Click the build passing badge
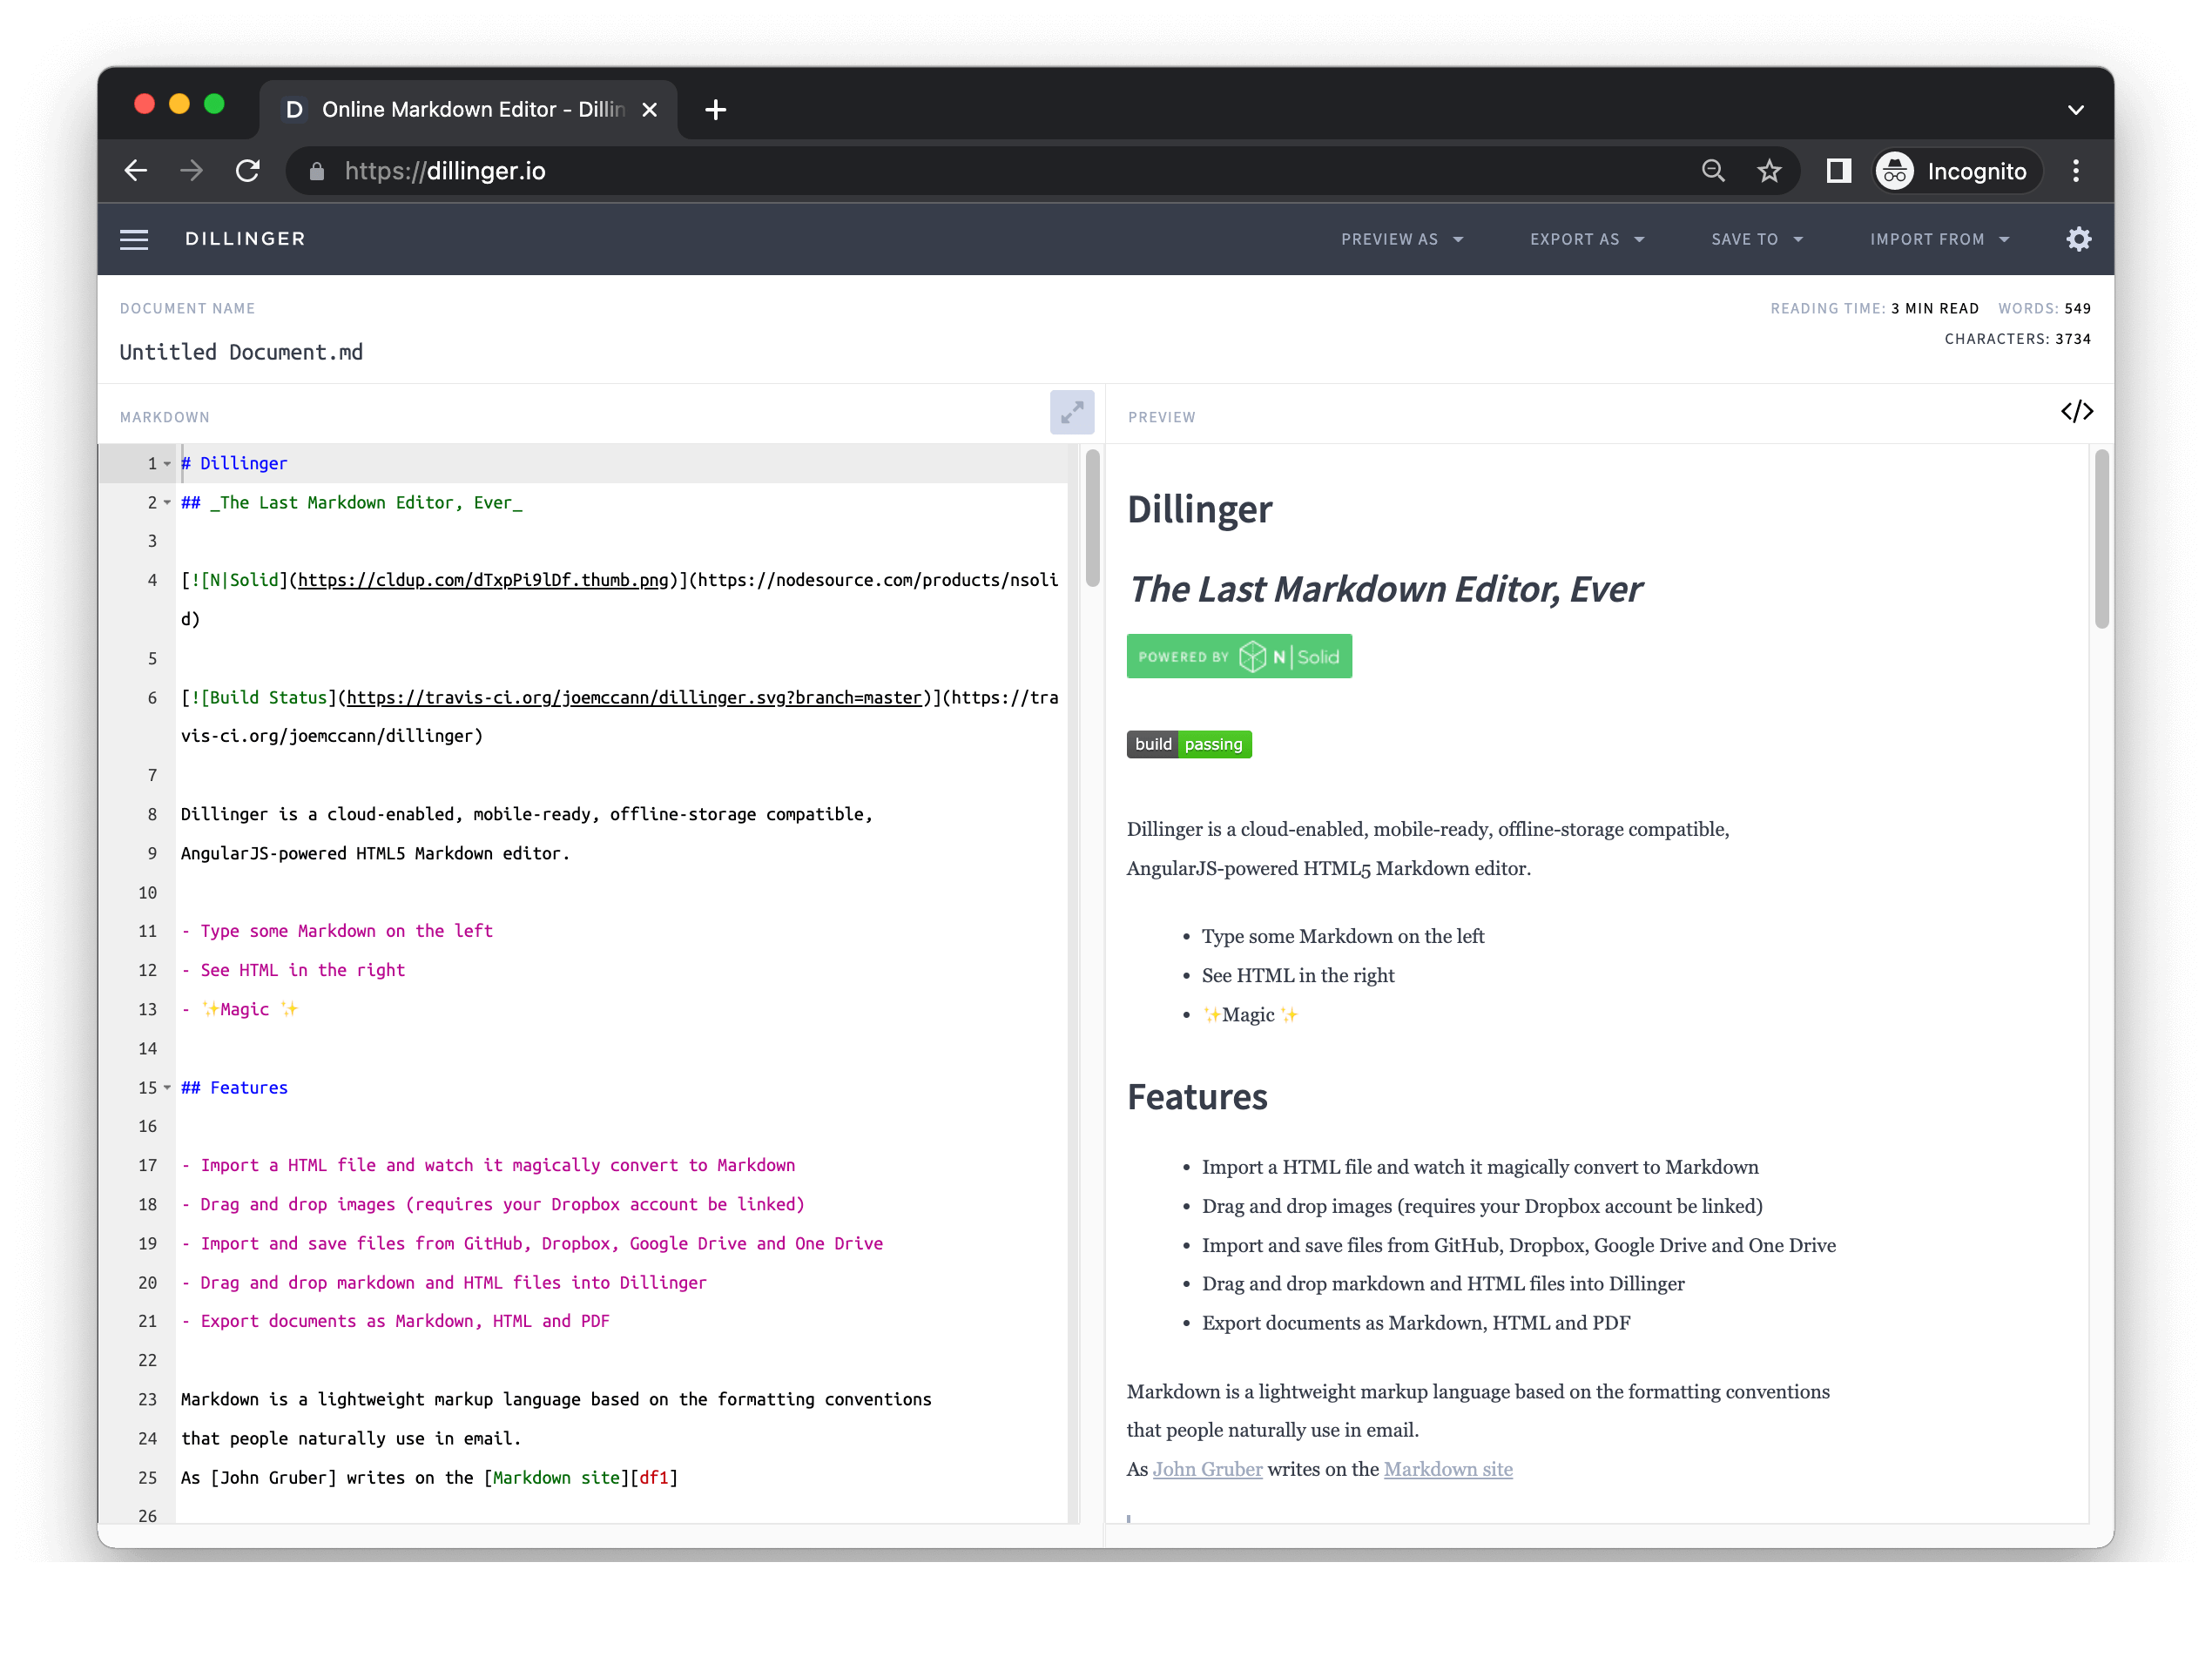This screenshot has width=2212, height=1677. [1189, 744]
